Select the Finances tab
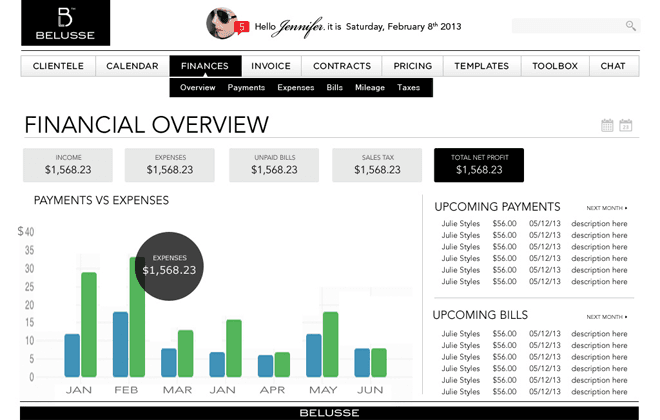This screenshot has width=660, height=420. [205, 66]
